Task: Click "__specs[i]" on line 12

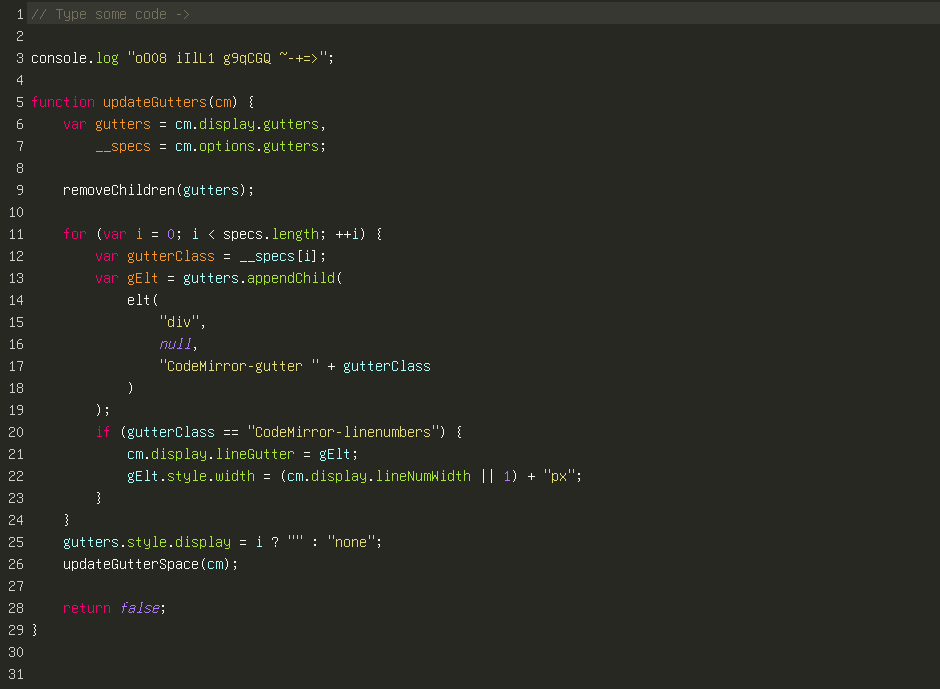Action: pyautogui.click(x=279, y=256)
